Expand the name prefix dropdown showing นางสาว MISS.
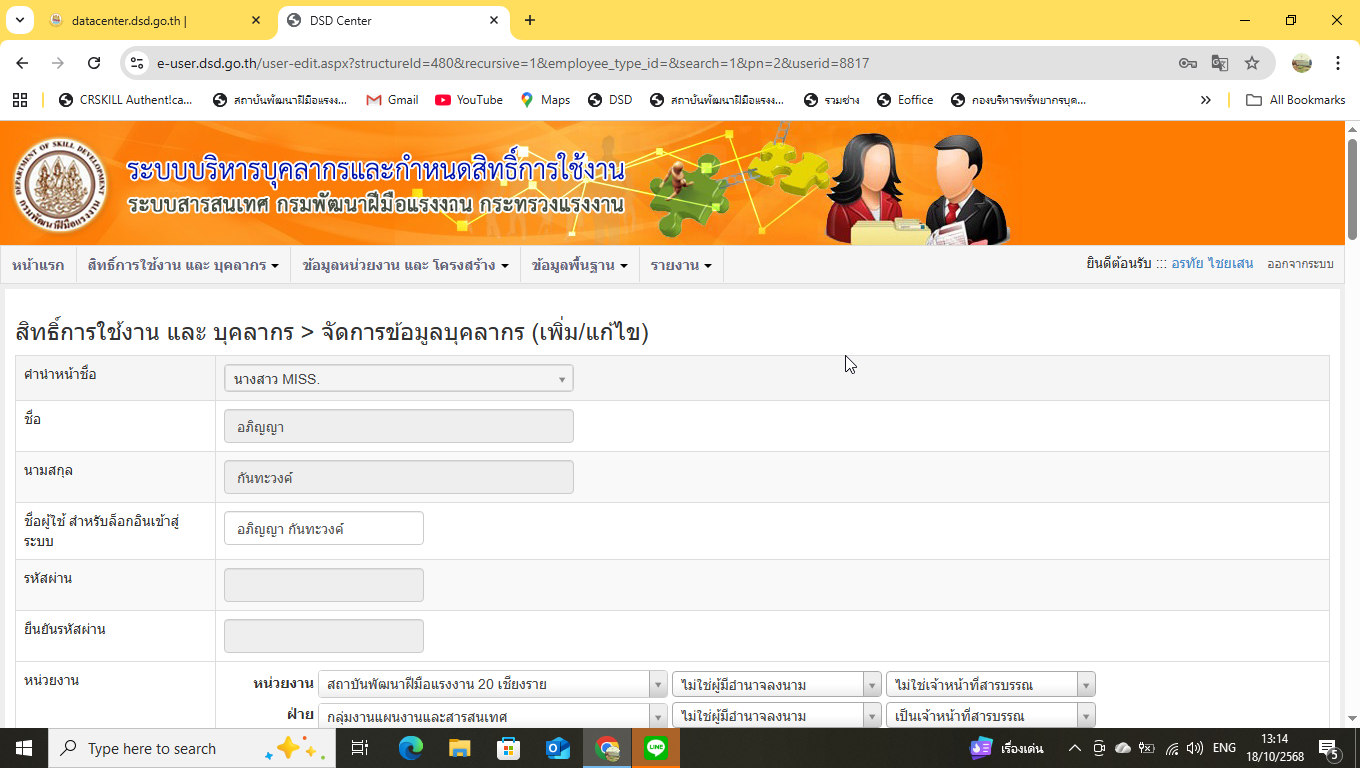Screen dimensions: 1360x768 point(398,379)
